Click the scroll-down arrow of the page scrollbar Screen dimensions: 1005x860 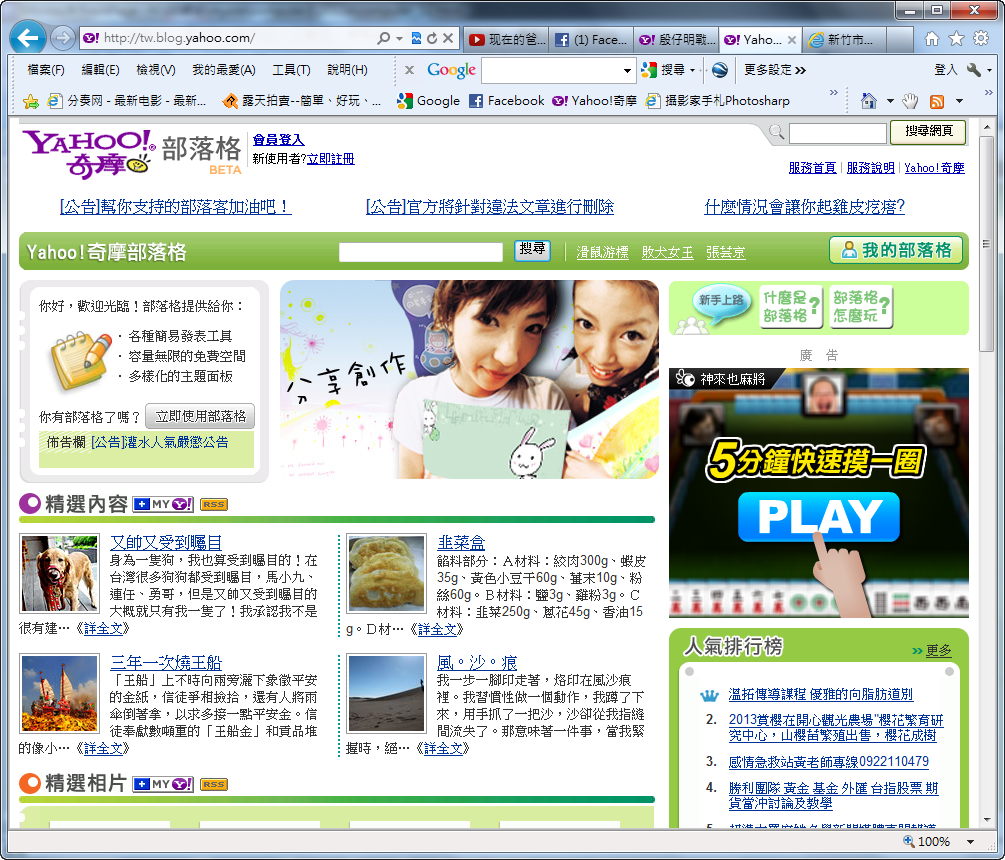pyautogui.click(x=986, y=820)
